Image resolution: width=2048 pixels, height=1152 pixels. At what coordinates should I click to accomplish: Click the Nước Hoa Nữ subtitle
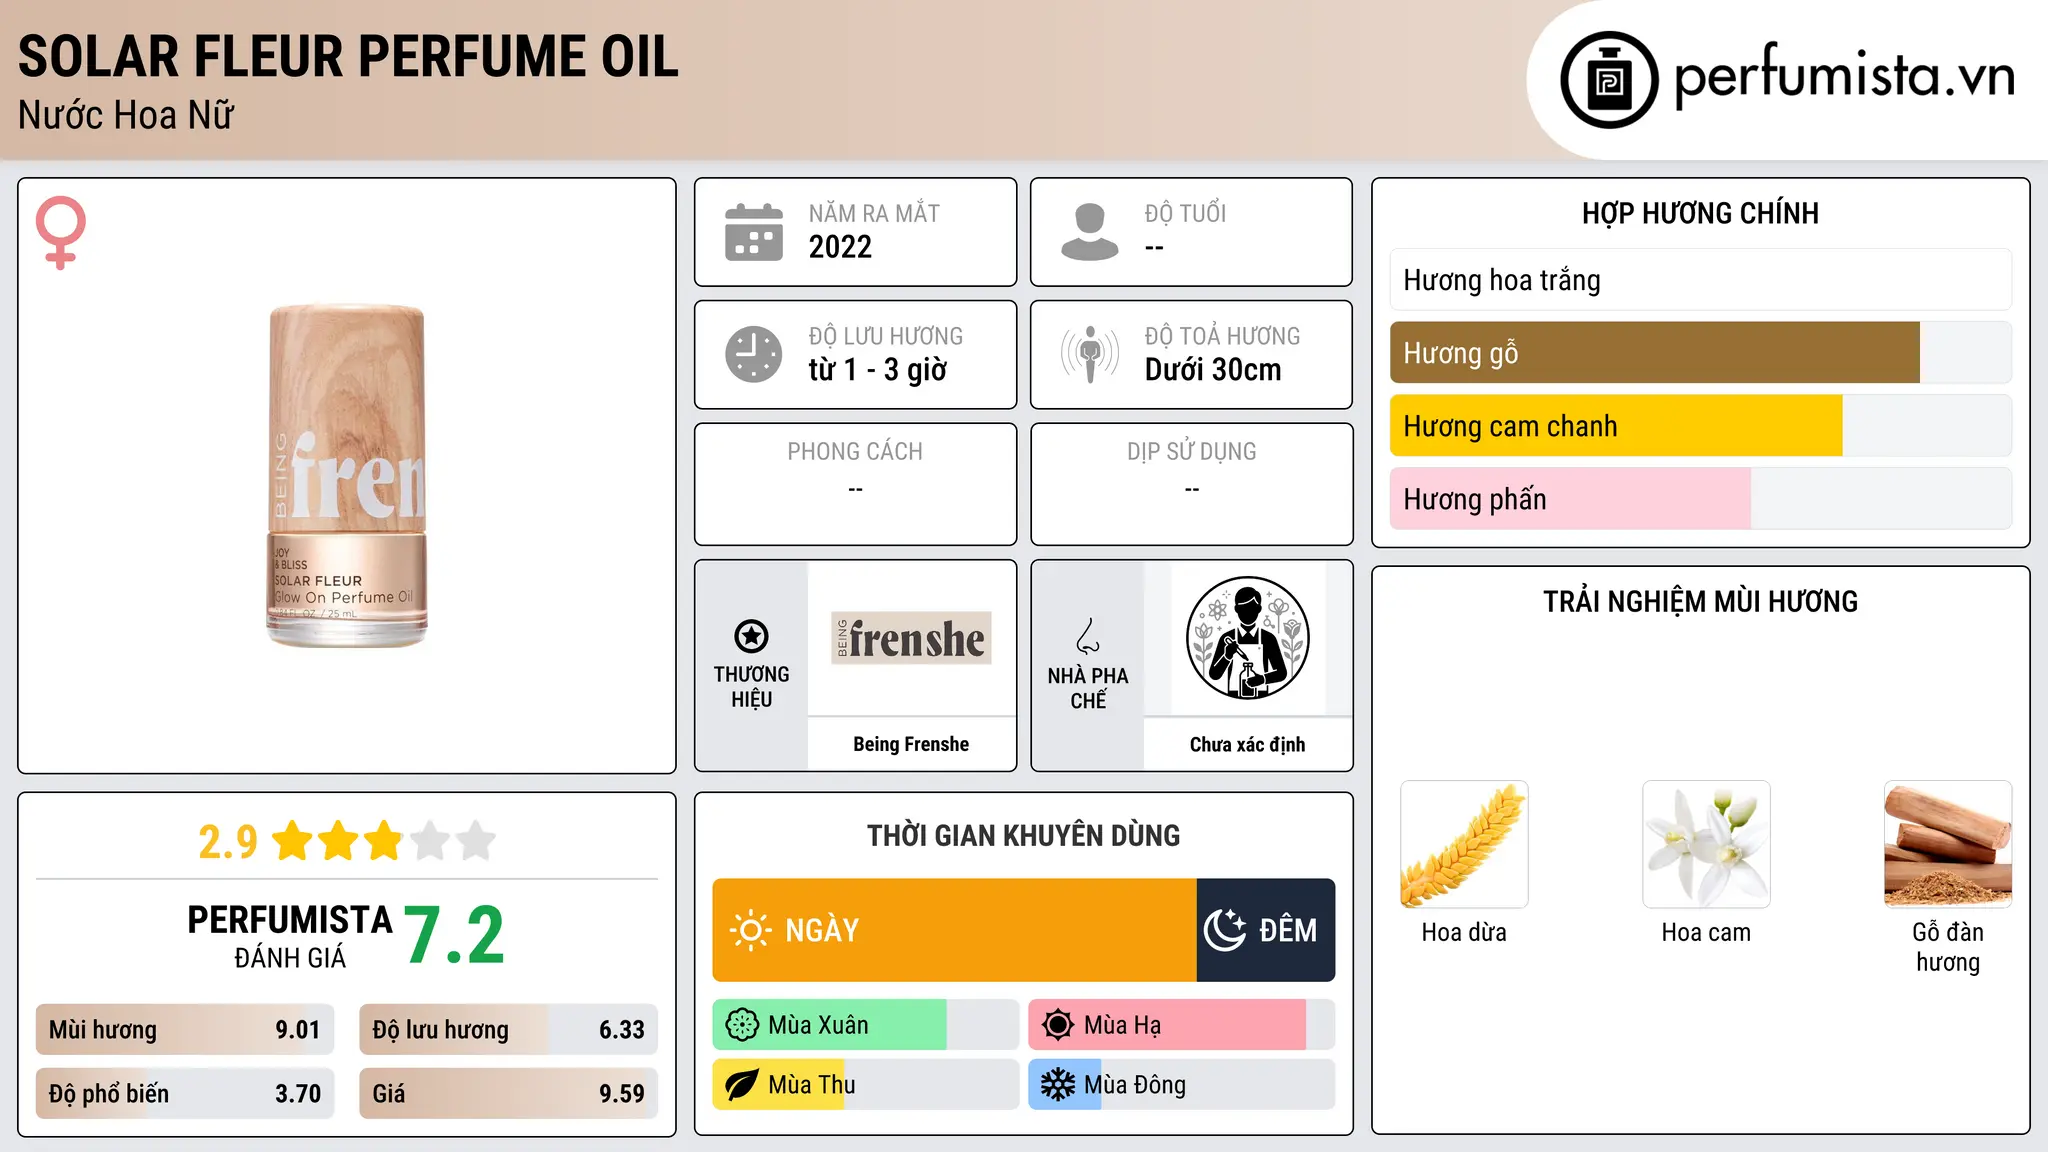click(126, 115)
